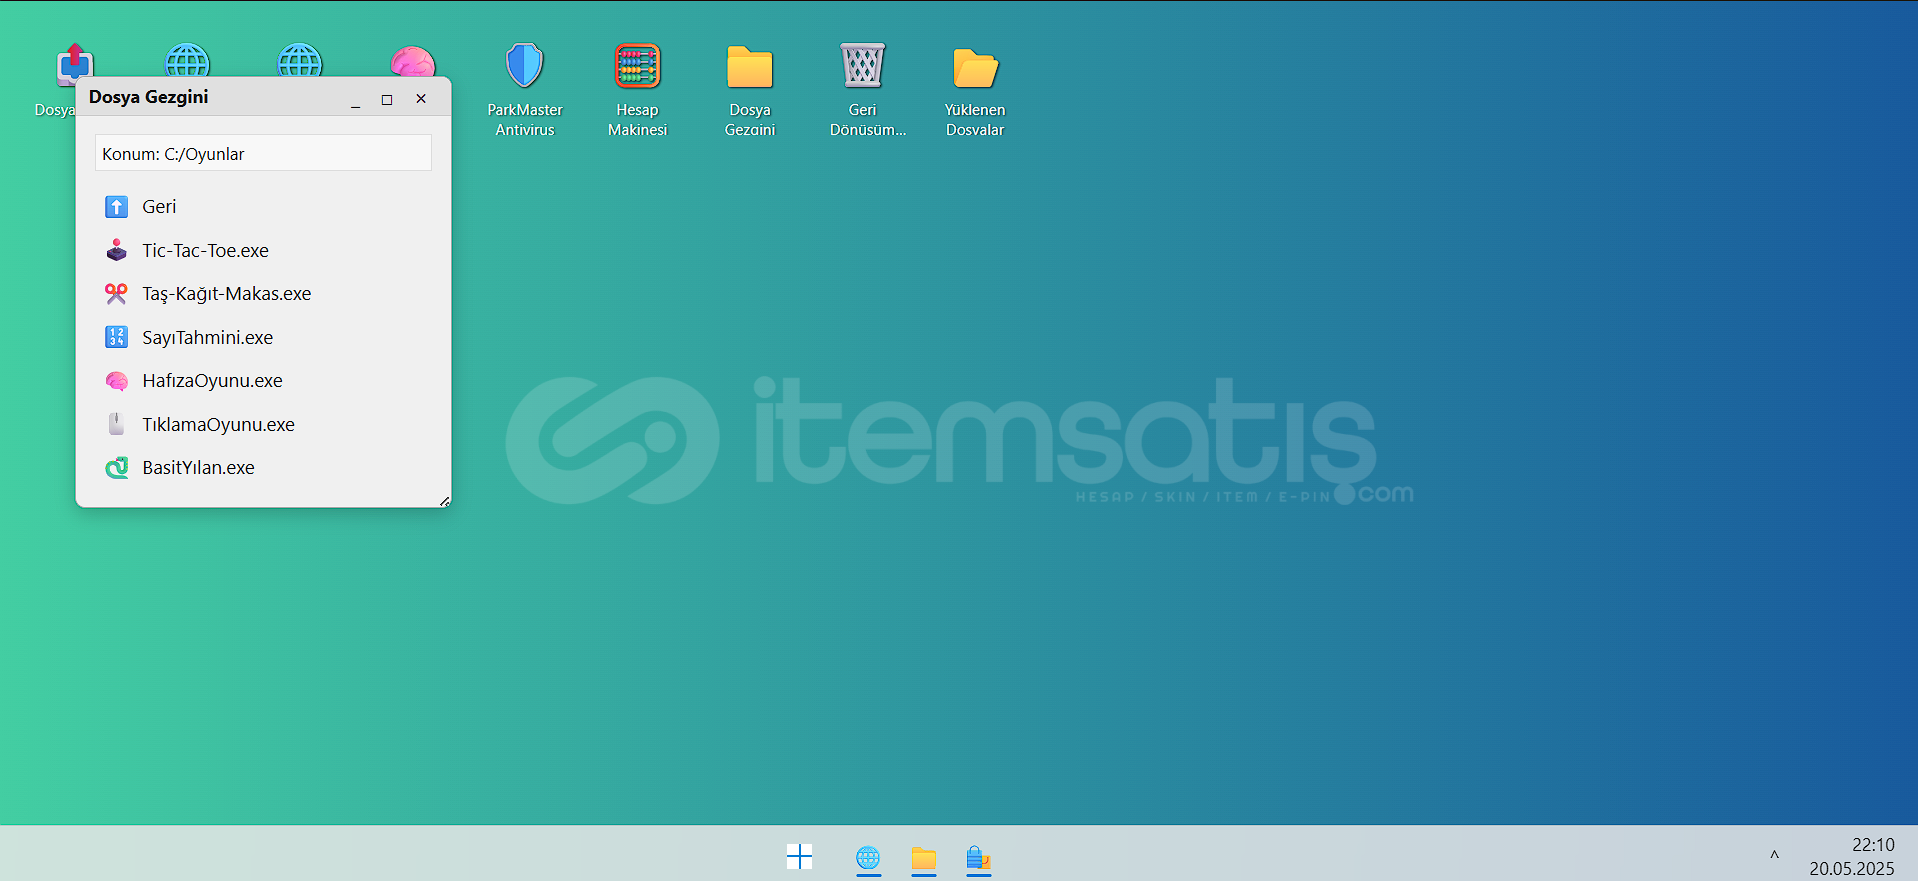
Task: Select HafızaOyunu.exe file name
Action: pyautogui.click(x=212, y=381)
